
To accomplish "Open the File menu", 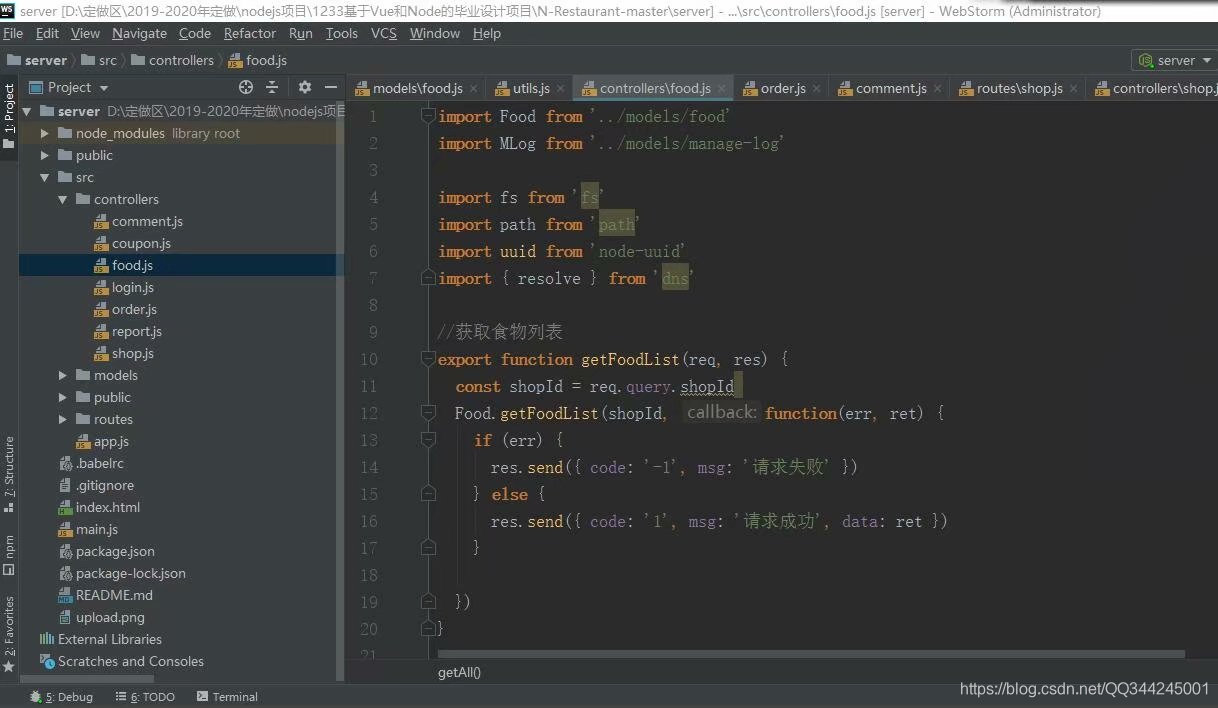I will (13, 33).
